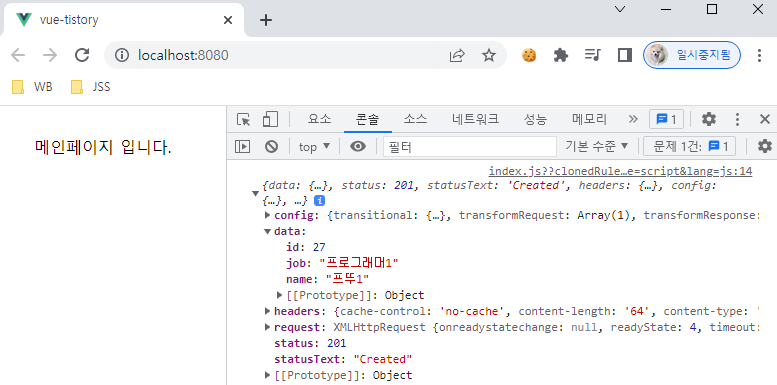Expand the Prototype under data

point(280,295)
